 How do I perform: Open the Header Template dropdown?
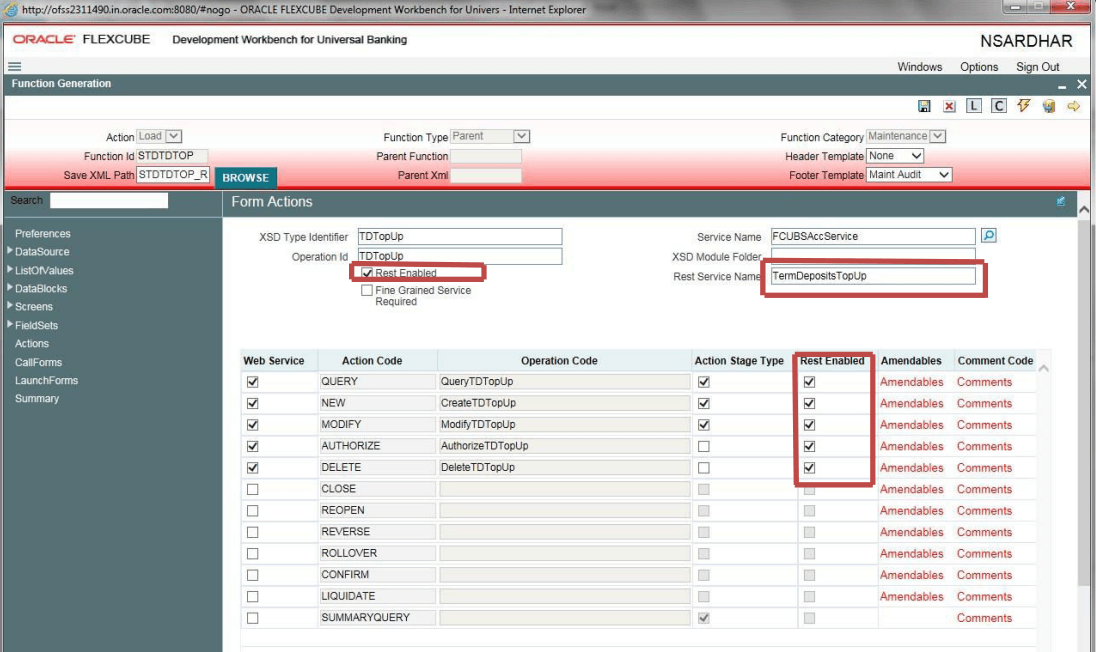tap(895, 156)
